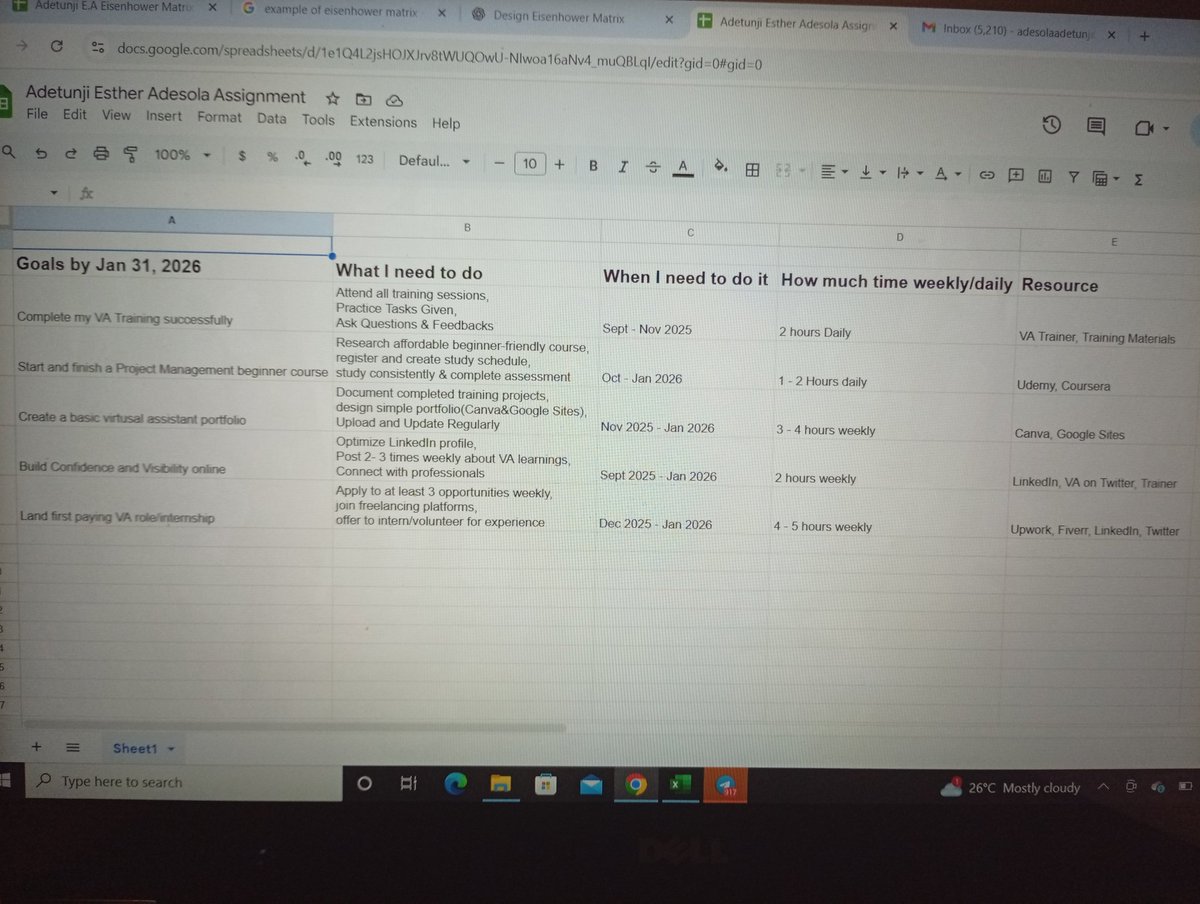Create a filter with funnel icon
The image size is (1200, 904).
tap(1073, 178)
